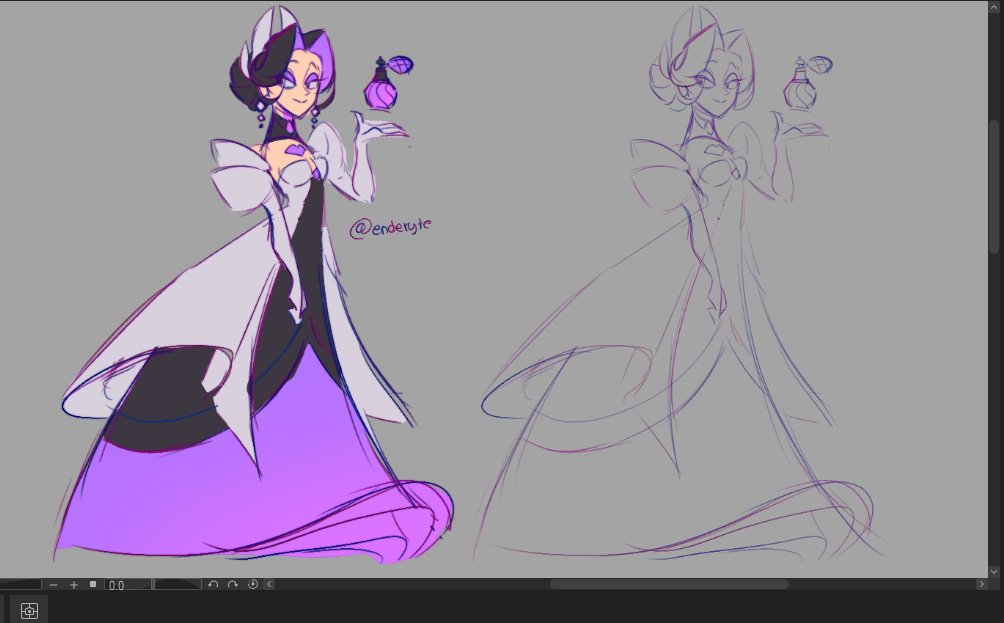Rotate canvas left with counterclockwise arrow
Viewport: 1004px width, 623px height.
(x=213, y=584)
